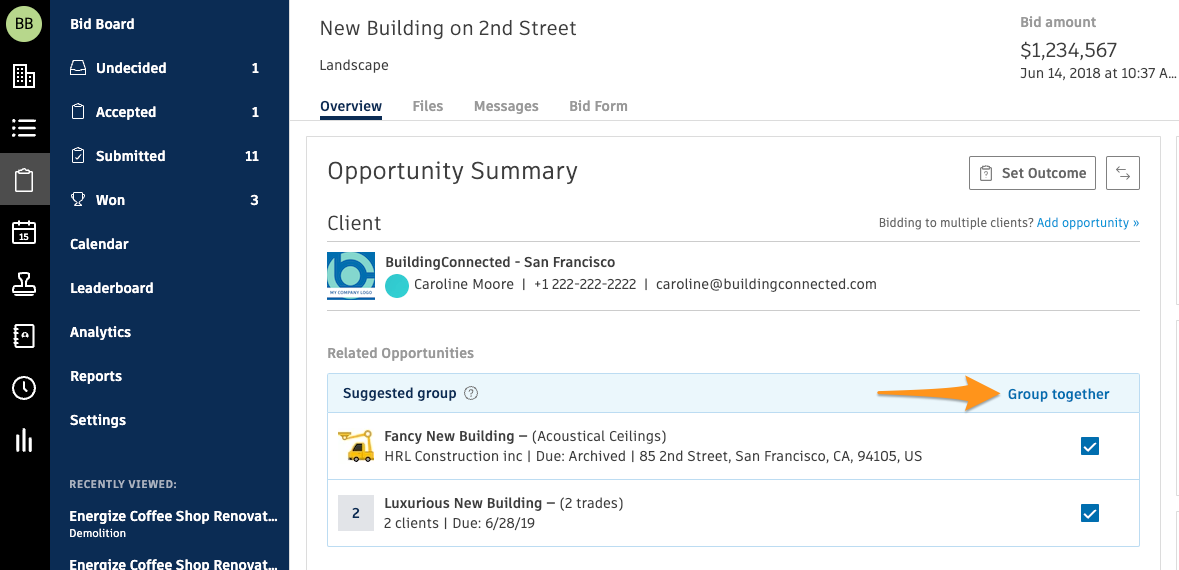The width and height of the screenshot is (1179, 570).
Task: Uncheck the Fancy New Building checkbox
Action: pyautogui.click(x=1090, y=446)
